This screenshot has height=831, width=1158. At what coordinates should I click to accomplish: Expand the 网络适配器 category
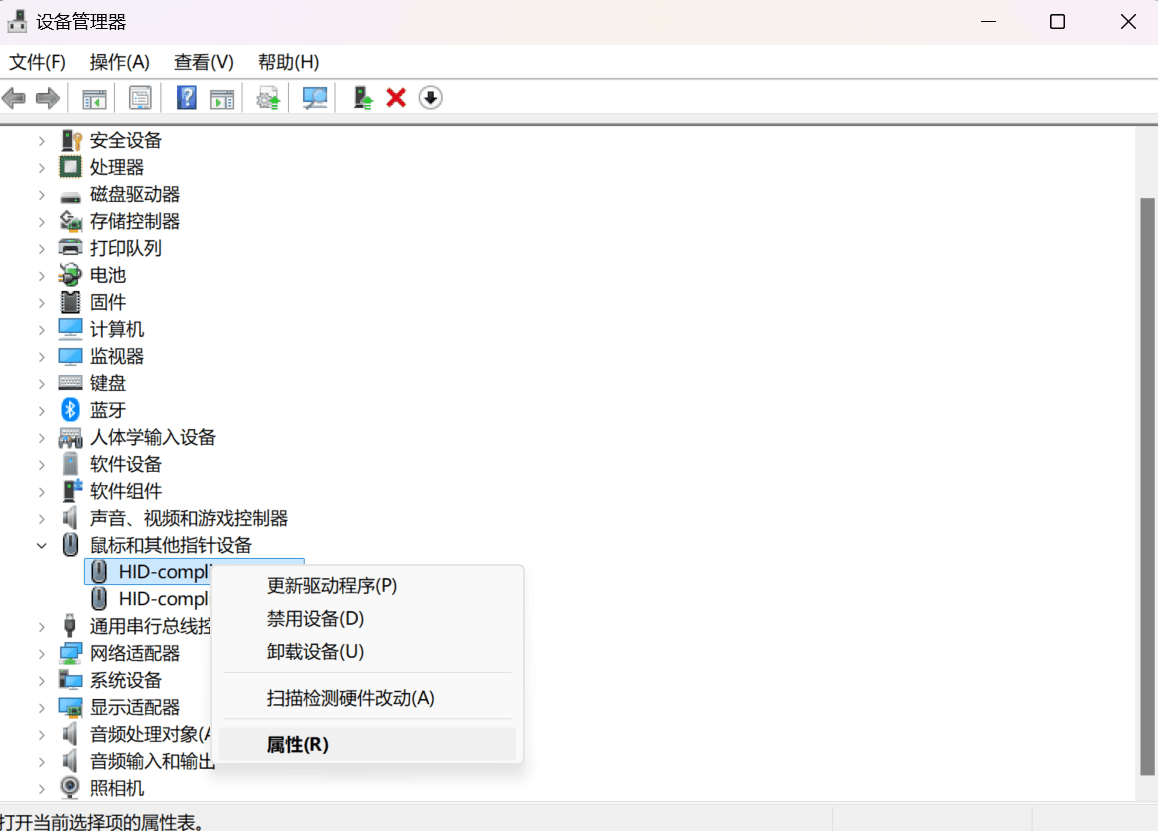(x=42, y=653)
